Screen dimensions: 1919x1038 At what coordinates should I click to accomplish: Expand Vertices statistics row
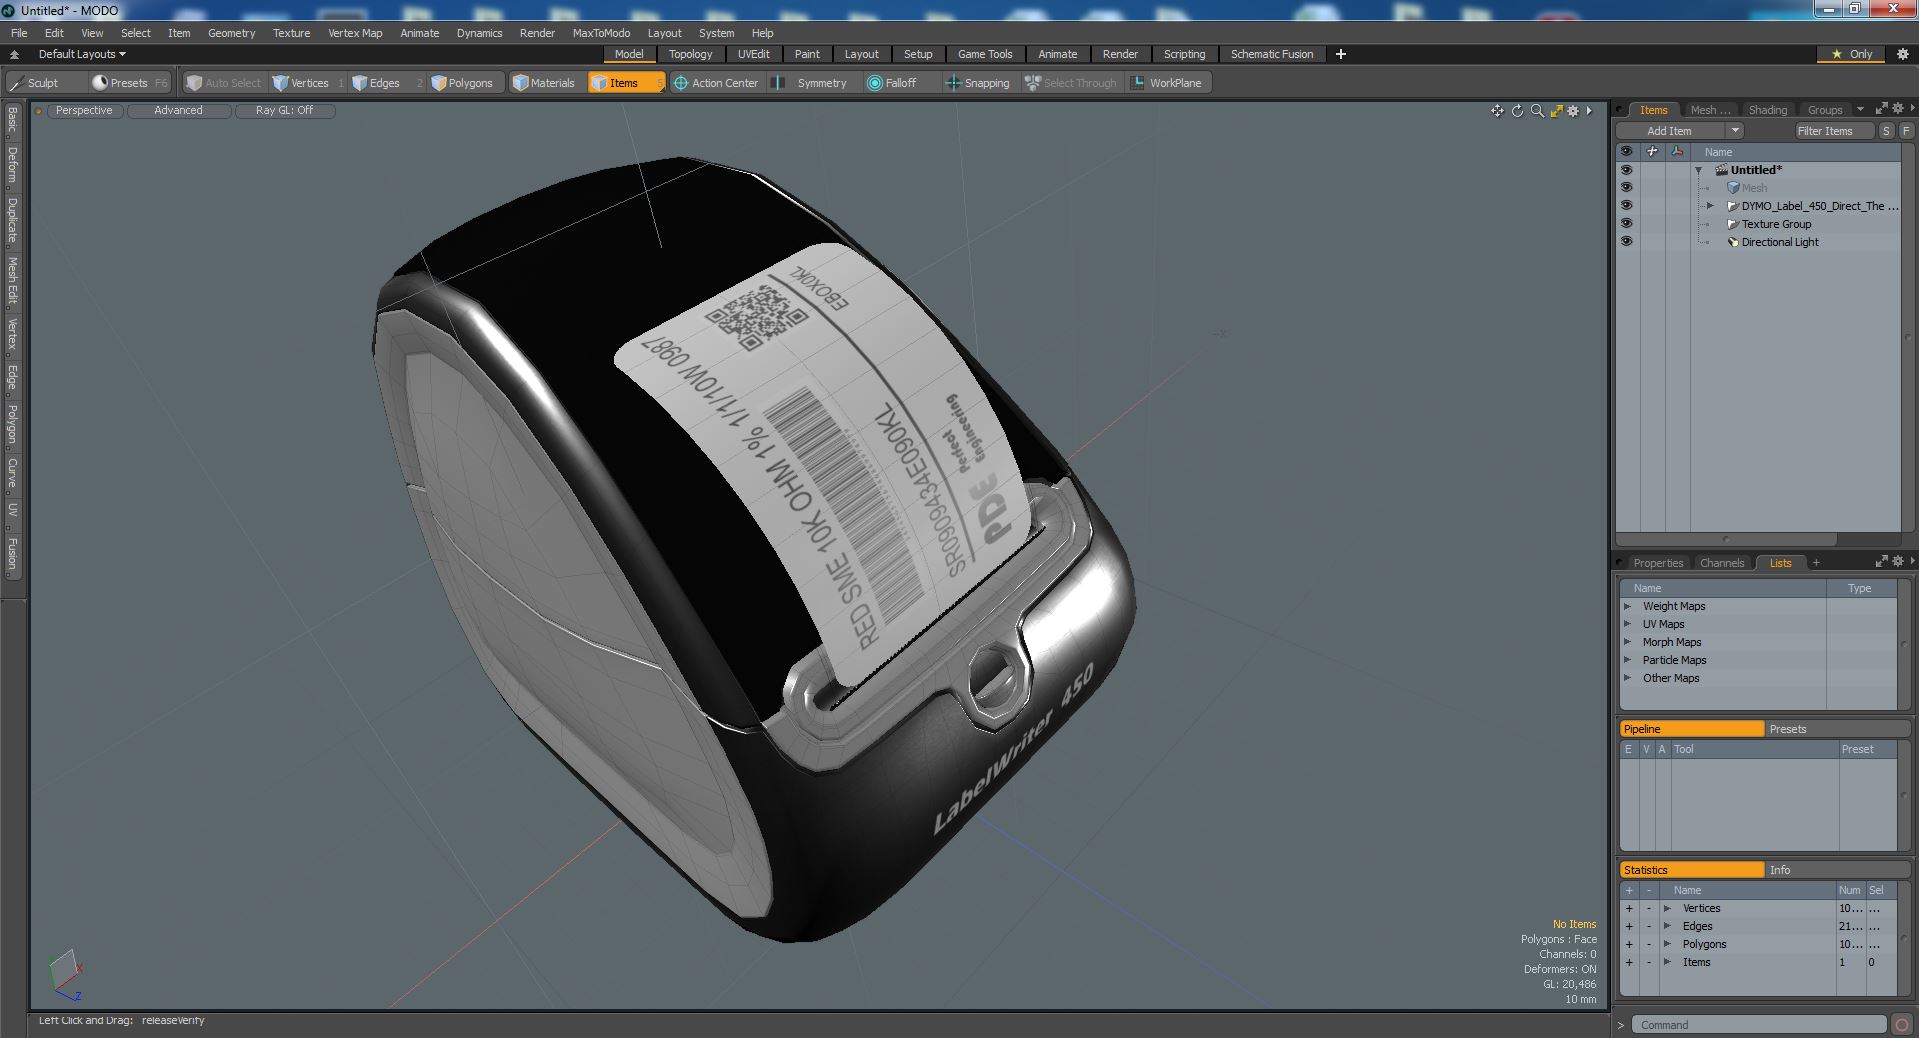tap(1667, 908)
